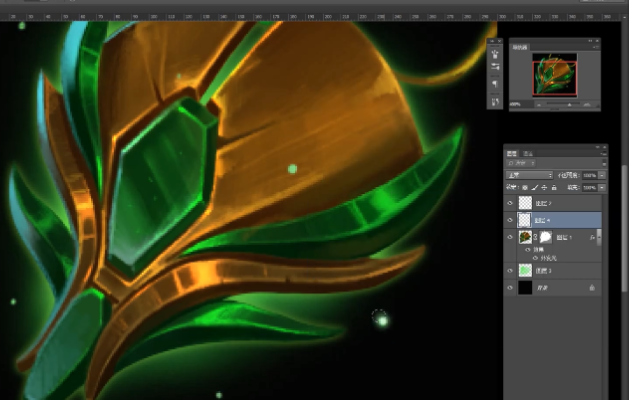The height and width of the screenshot is (400, 629).
Task: Toggle the lock position icon
Action: coord(544,187)
